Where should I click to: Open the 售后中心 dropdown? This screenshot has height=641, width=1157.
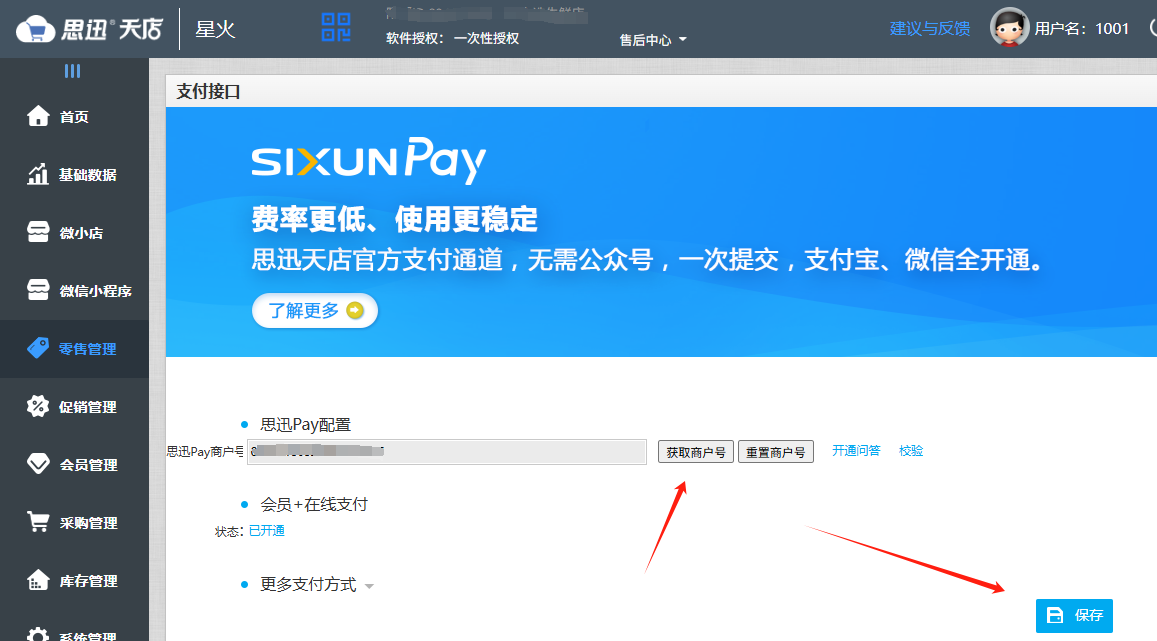pos(653,40)
